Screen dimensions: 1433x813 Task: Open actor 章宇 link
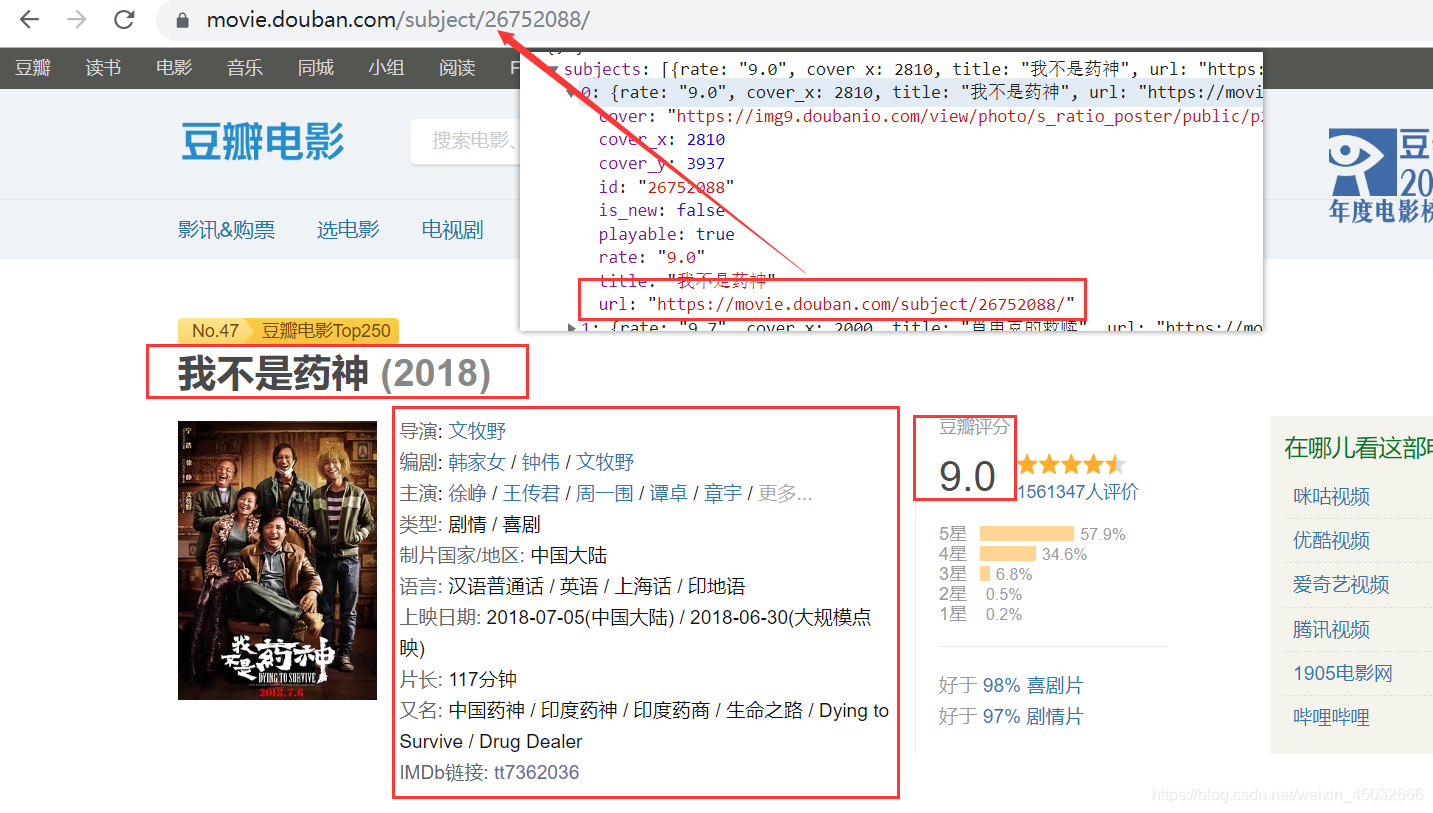click(x=723, y=493)
